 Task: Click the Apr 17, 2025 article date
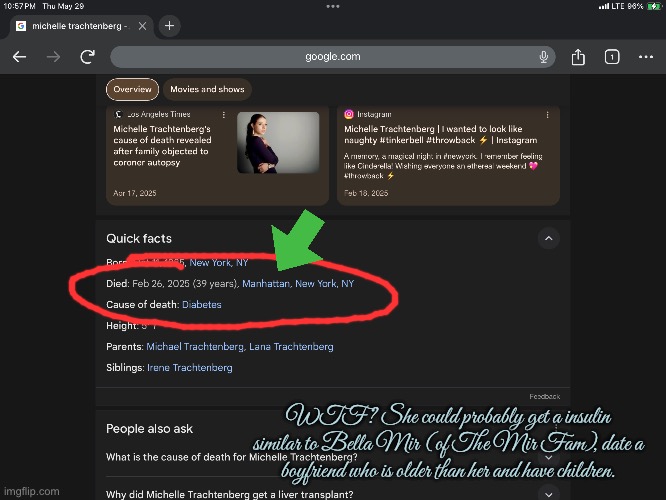[x=135, y=193]
